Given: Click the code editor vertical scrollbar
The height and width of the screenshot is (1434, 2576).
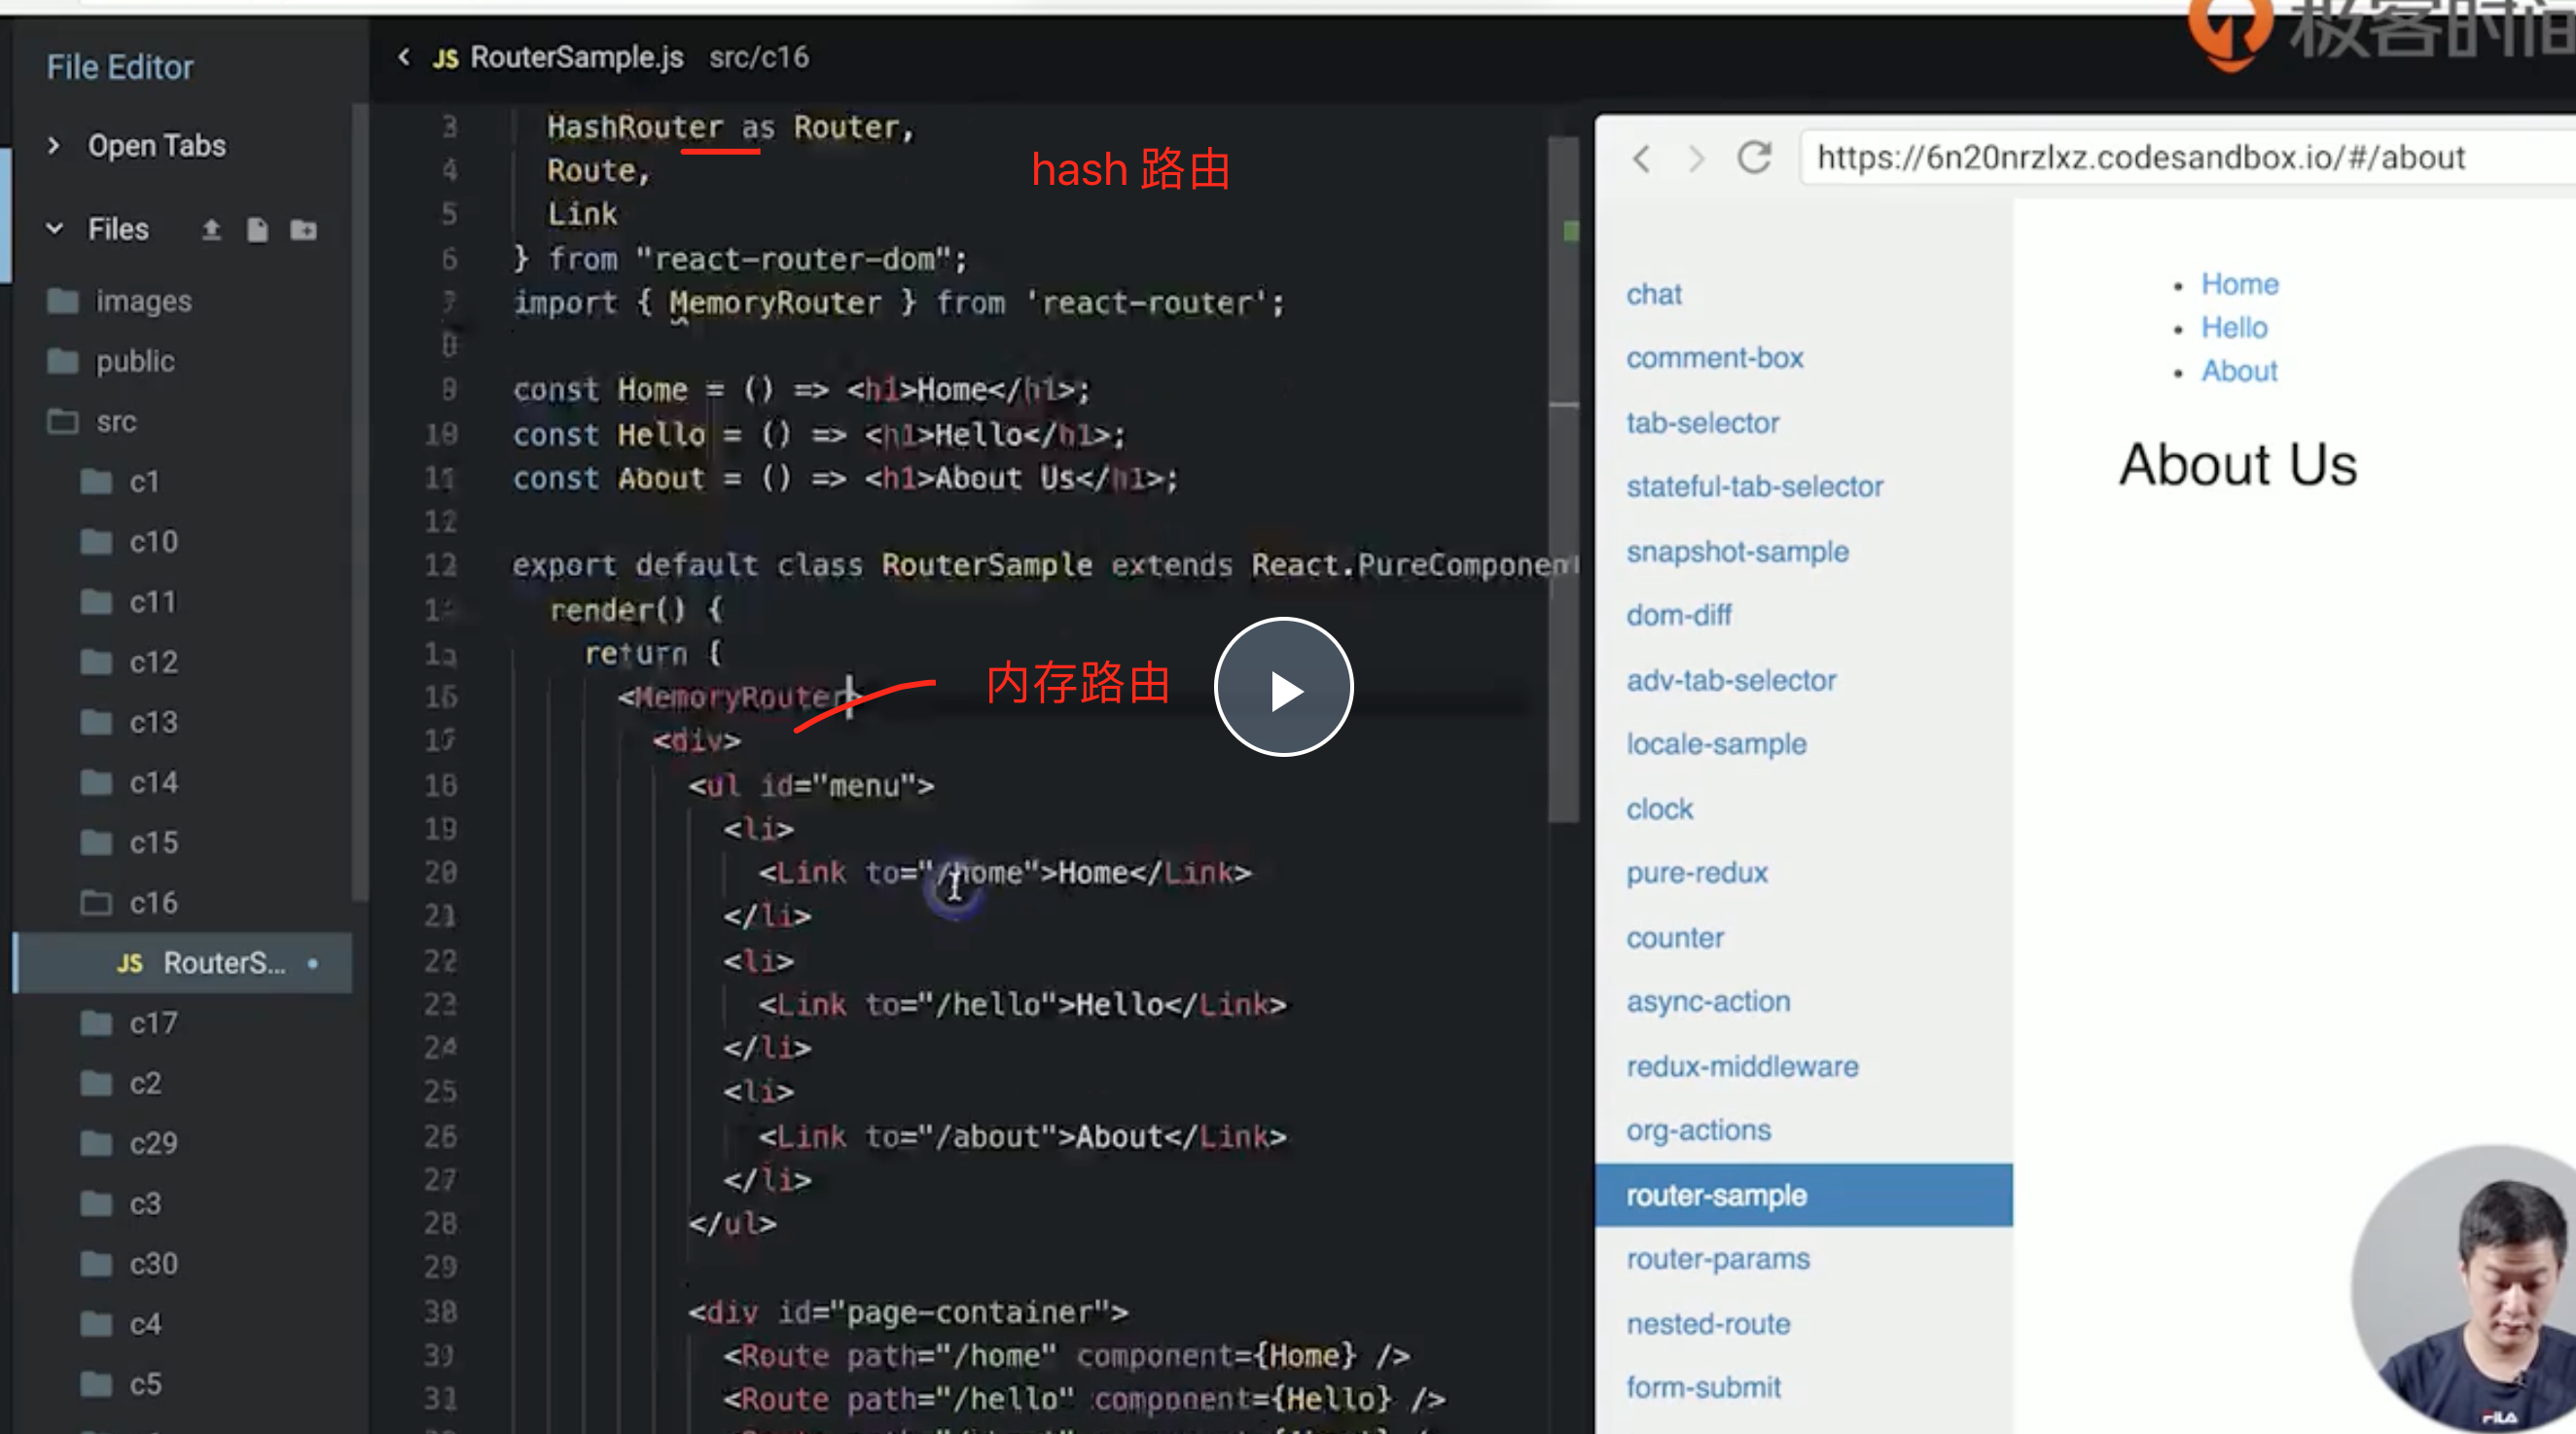Looking at the screenshot, I should click(1562, 480).
